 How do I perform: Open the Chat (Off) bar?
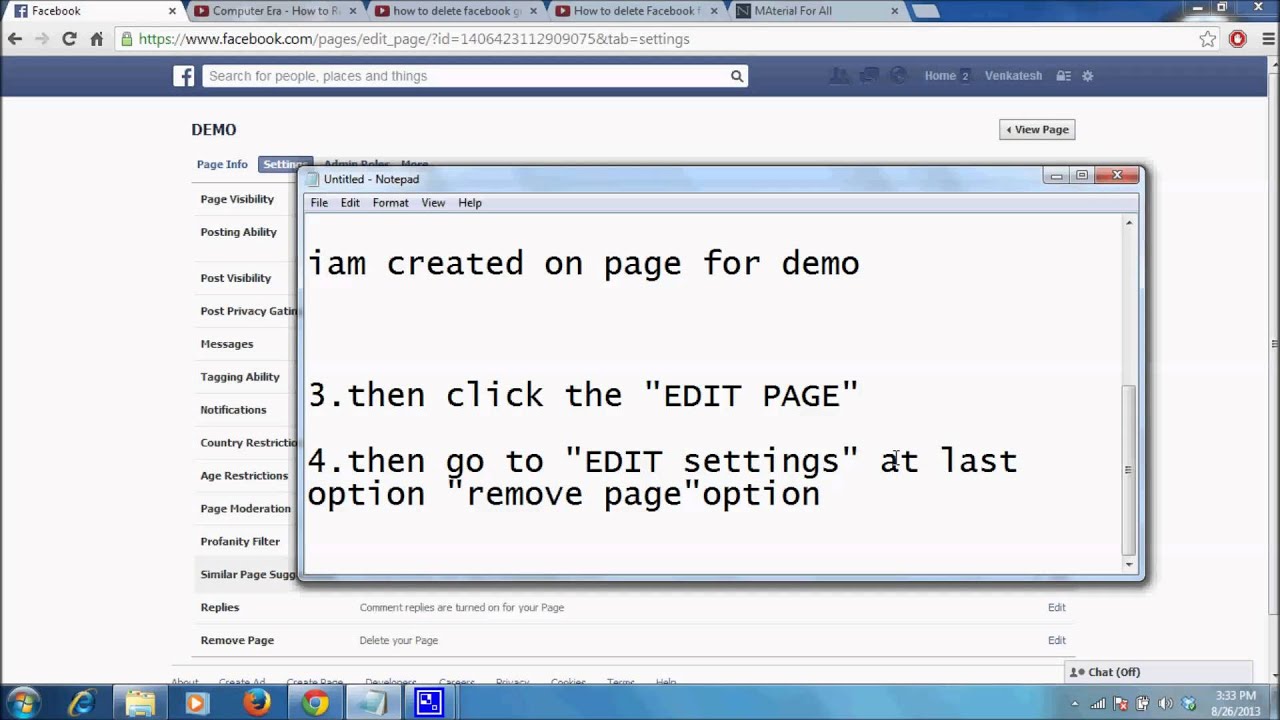1158,672
